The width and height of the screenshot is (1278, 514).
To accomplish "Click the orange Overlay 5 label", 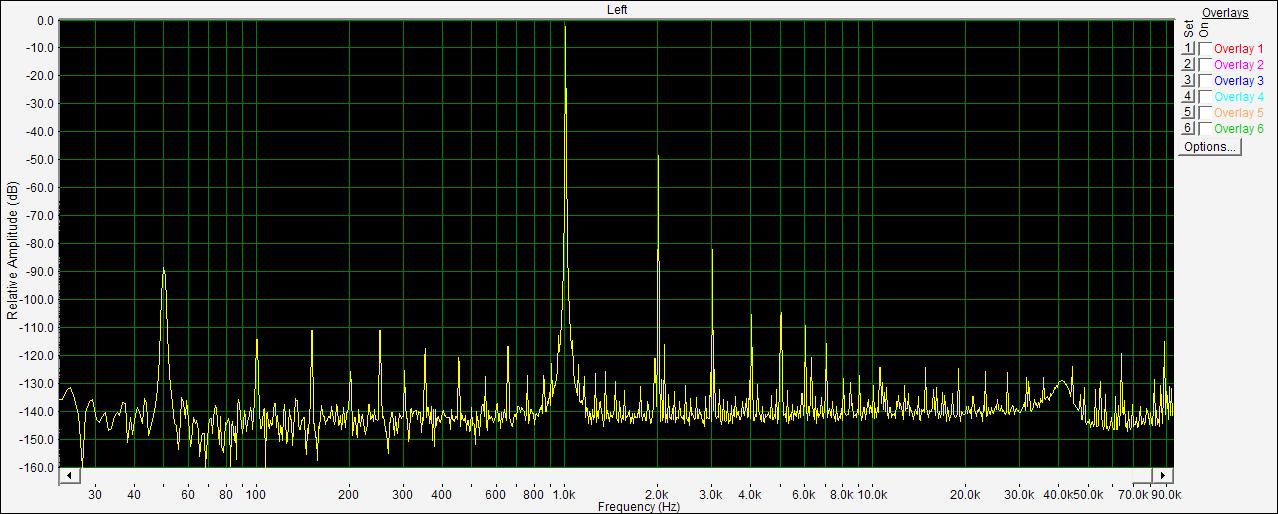I will coord(1238,113).
